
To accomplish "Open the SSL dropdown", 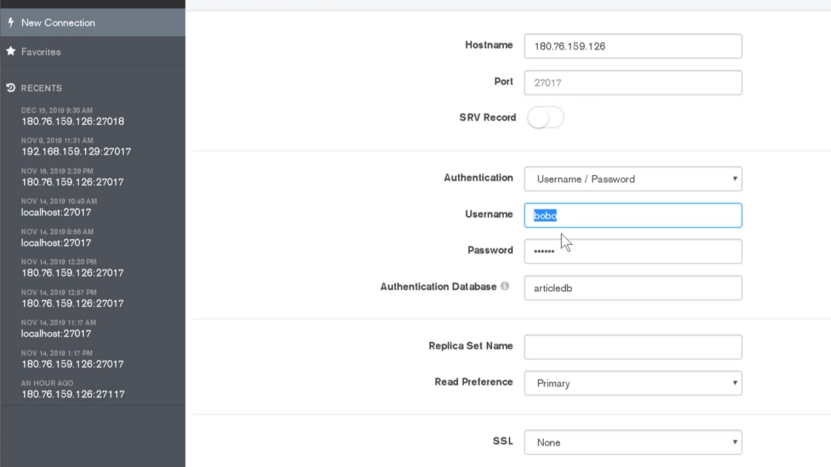I will 633,442.
